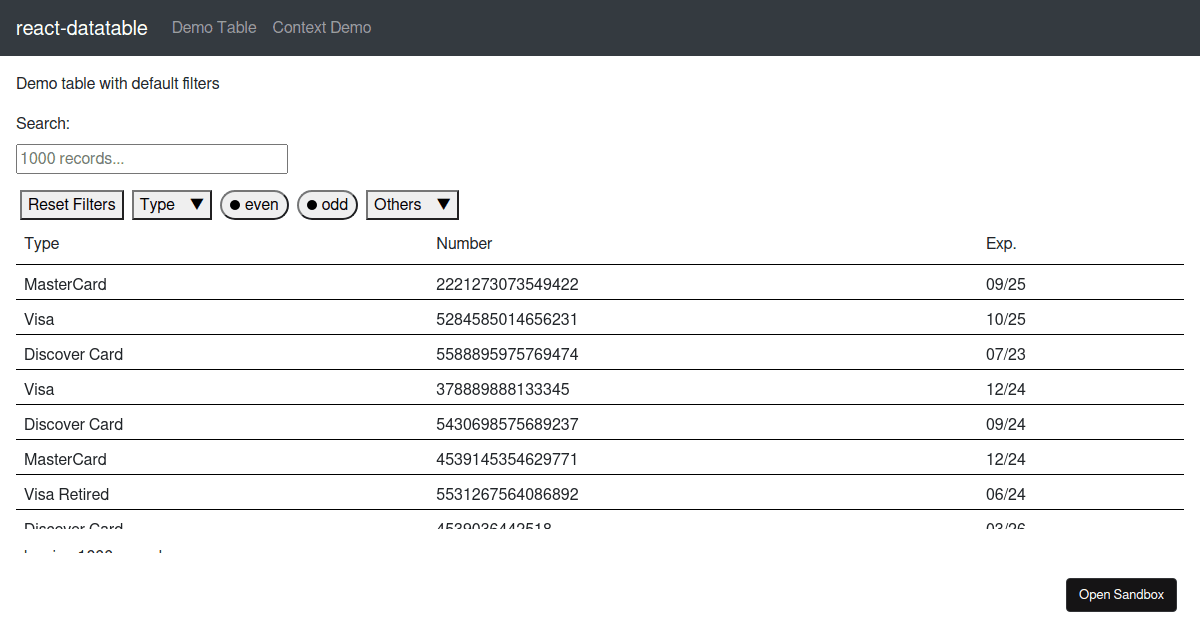This screenshot has width=1200, height=630.
Task: Click the arrow icon on the Others dropdown
Action: (x=443, y=204)
